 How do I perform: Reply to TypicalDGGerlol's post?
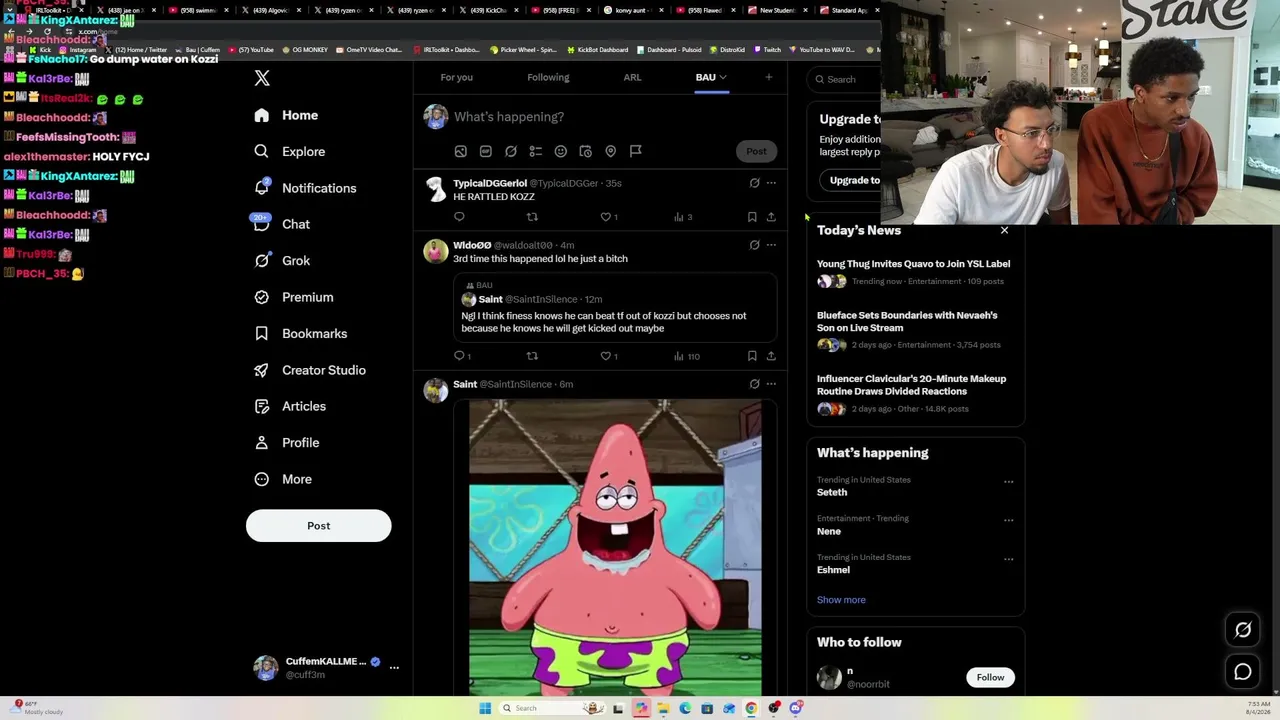(459, 217)
